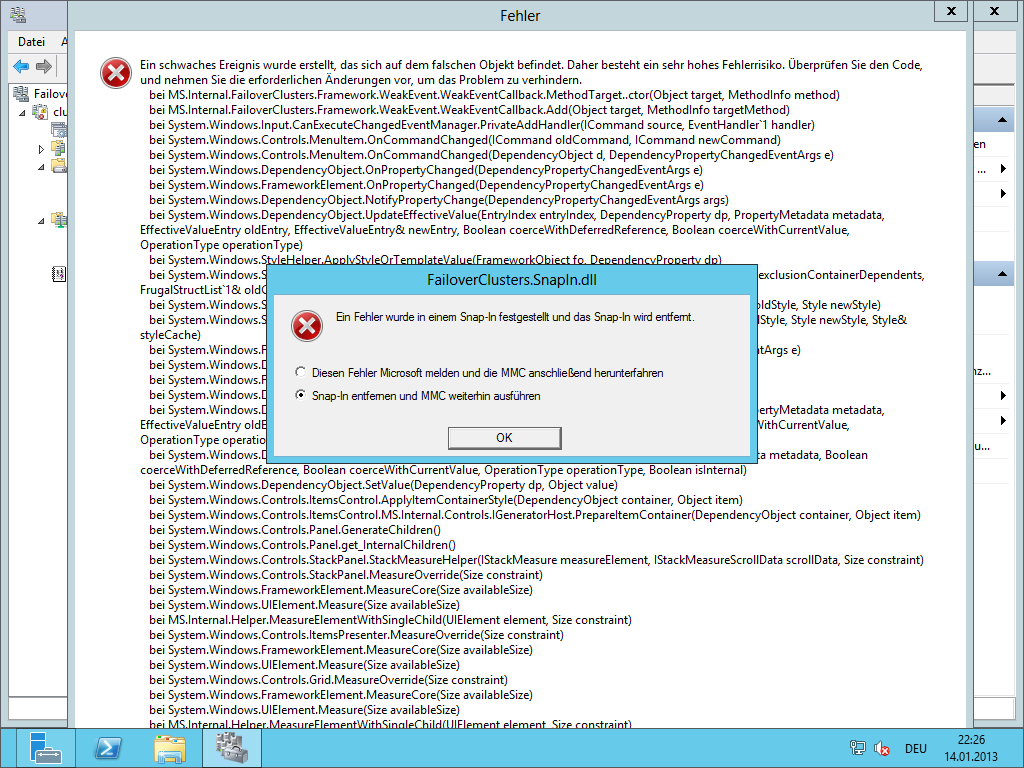Viewport: 1024px width, 768px height.
Task: Click the network status tray icon
Action: 857,748
